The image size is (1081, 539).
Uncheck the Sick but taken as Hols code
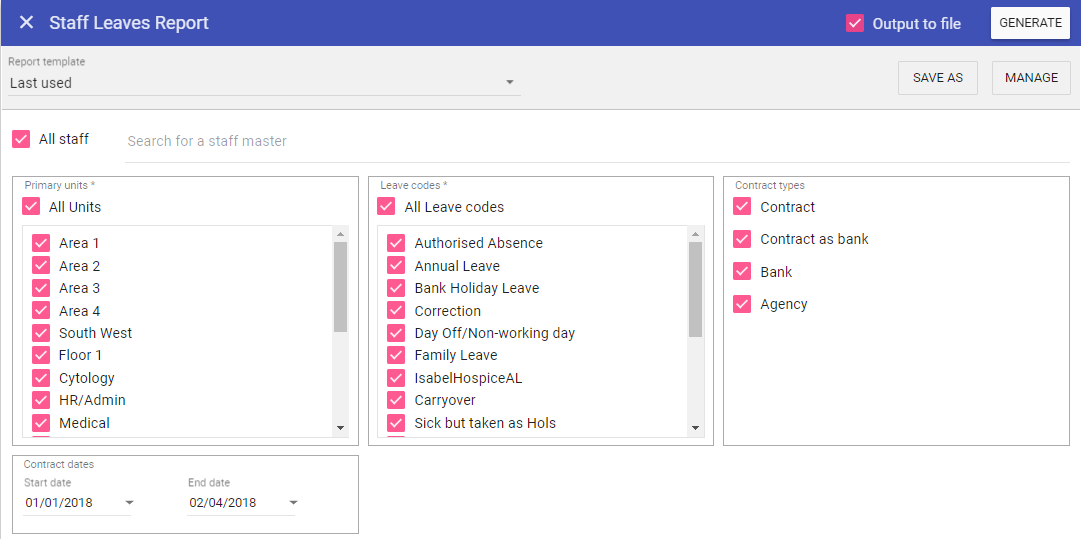tap(396, 423)
